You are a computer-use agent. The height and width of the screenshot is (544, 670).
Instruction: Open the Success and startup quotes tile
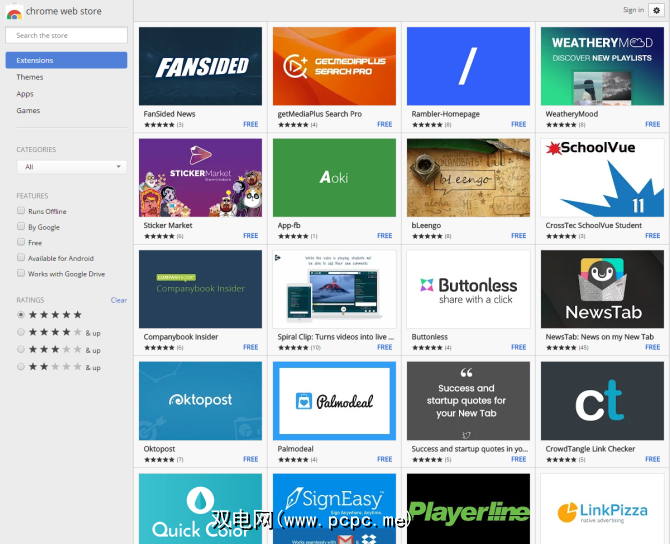pos(468,401)
